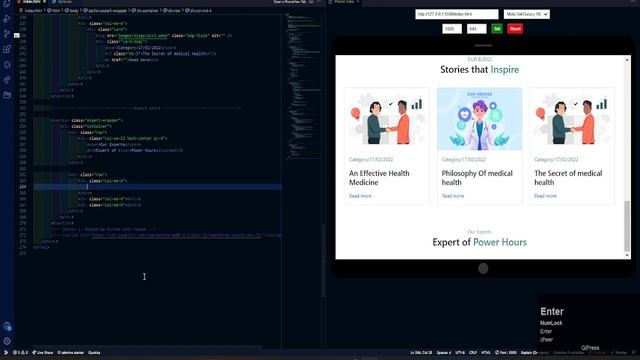
Task: Click the div.row breadcrumb item
Action: pos(172,10)
